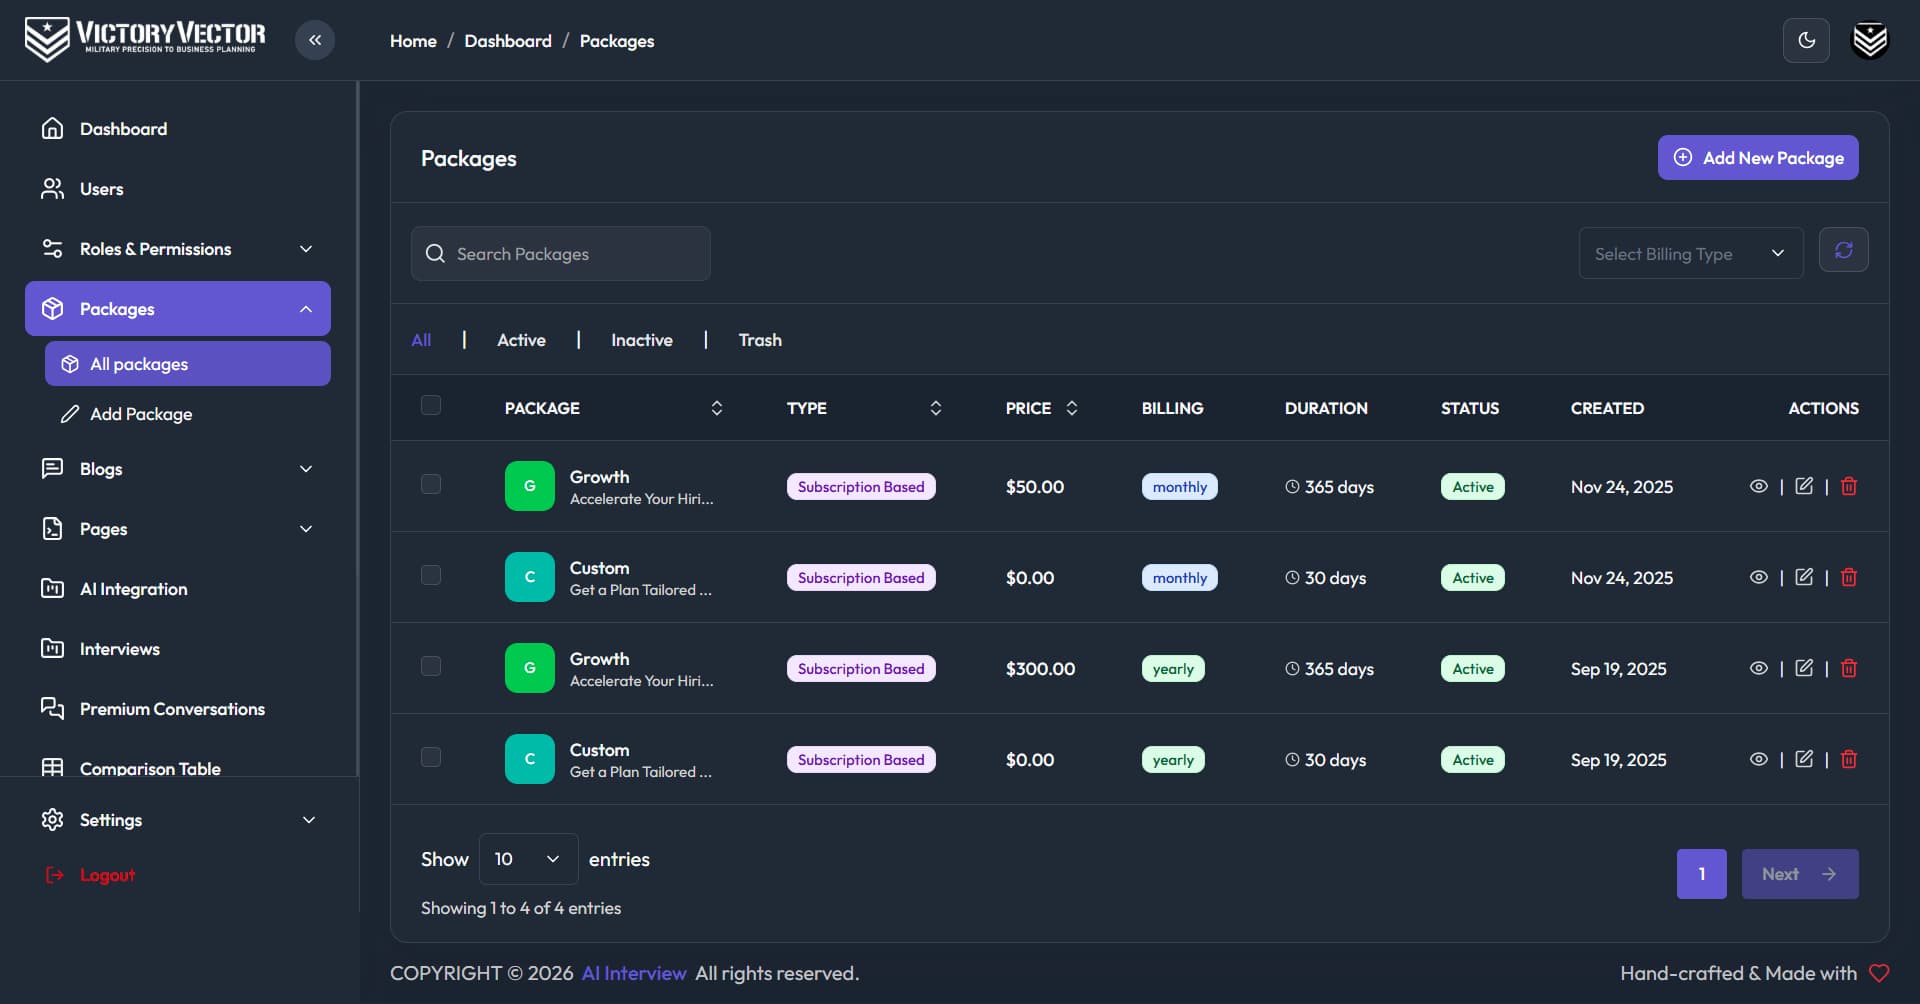
Task: View the $0.00 monthly Custom package
Action: [1759, 577]
